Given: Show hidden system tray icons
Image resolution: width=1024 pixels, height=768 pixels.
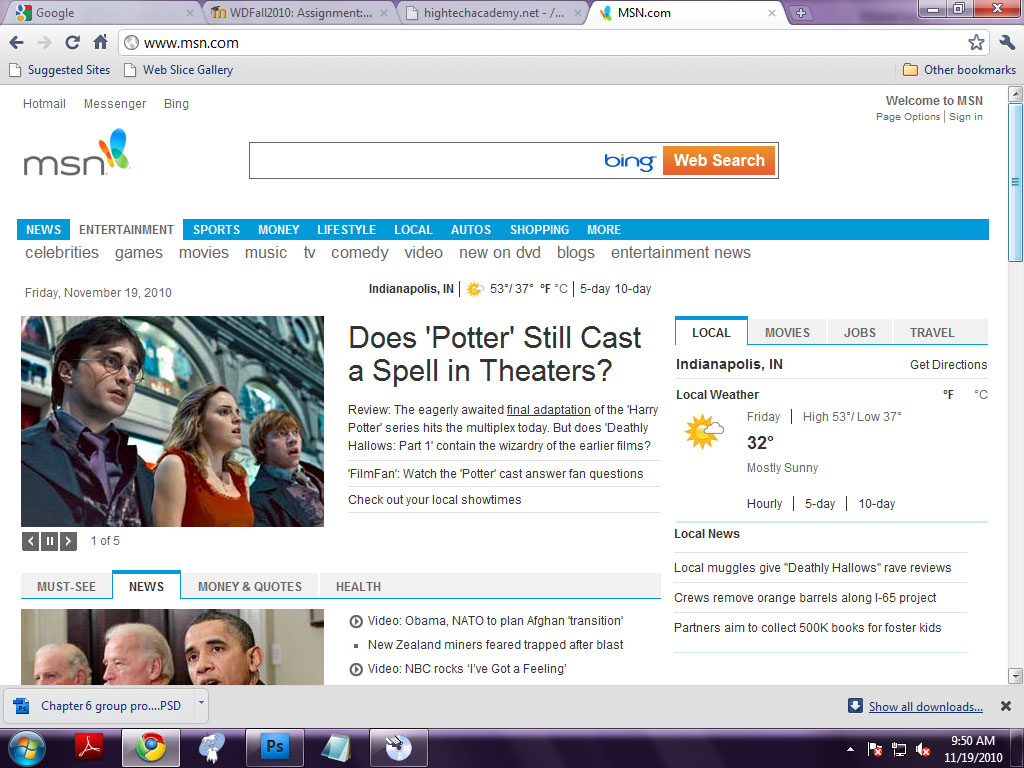Looking at the screenshot, I should [x=850, y=748].
